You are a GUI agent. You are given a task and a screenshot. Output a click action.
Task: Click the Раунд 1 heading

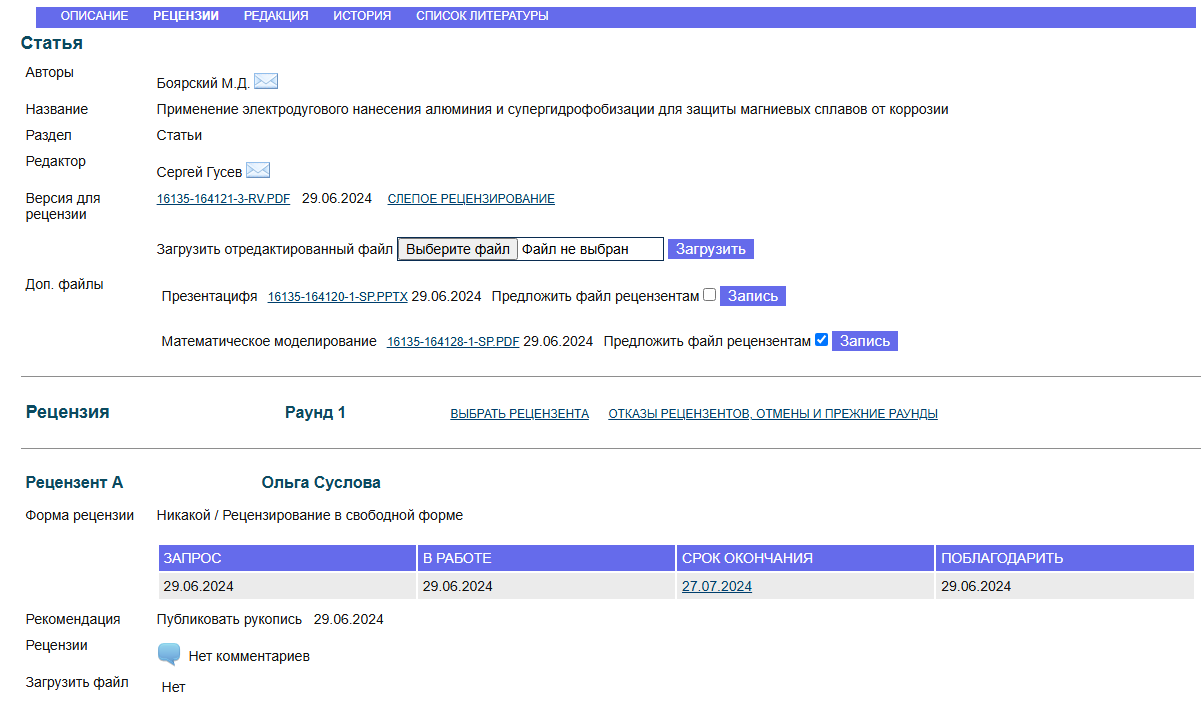(315, 412)
